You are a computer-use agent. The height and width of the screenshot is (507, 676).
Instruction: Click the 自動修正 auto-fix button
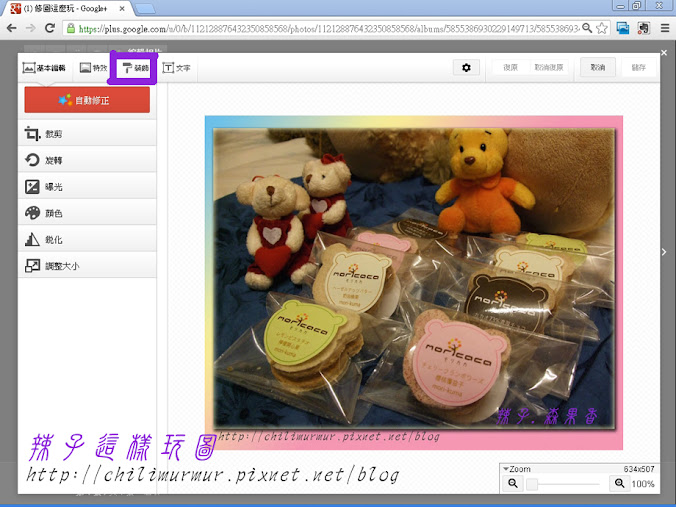(x=87, y=100)
